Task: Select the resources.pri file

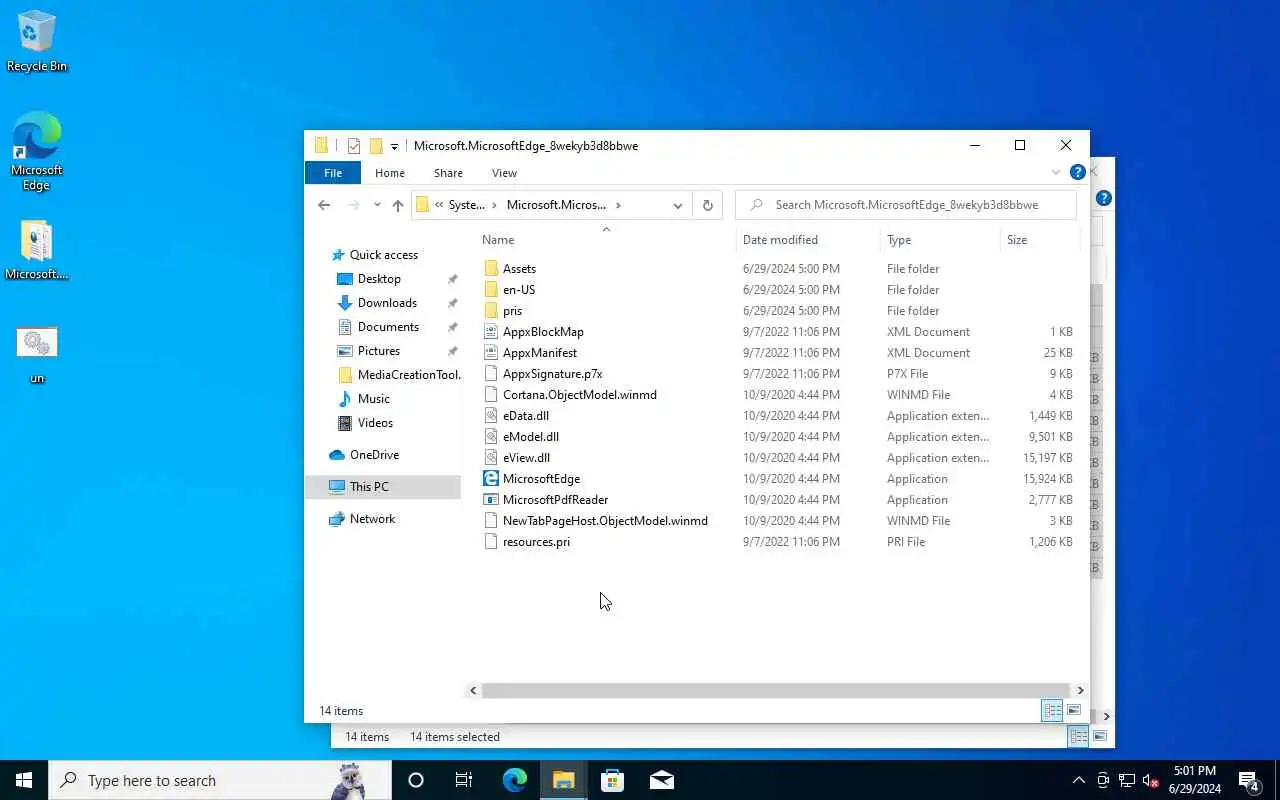Action: pyautogui.click(x=536, y=542)
